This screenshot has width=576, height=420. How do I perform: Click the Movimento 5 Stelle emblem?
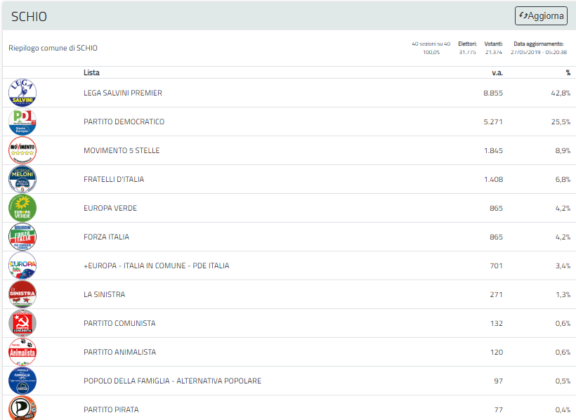22,150
